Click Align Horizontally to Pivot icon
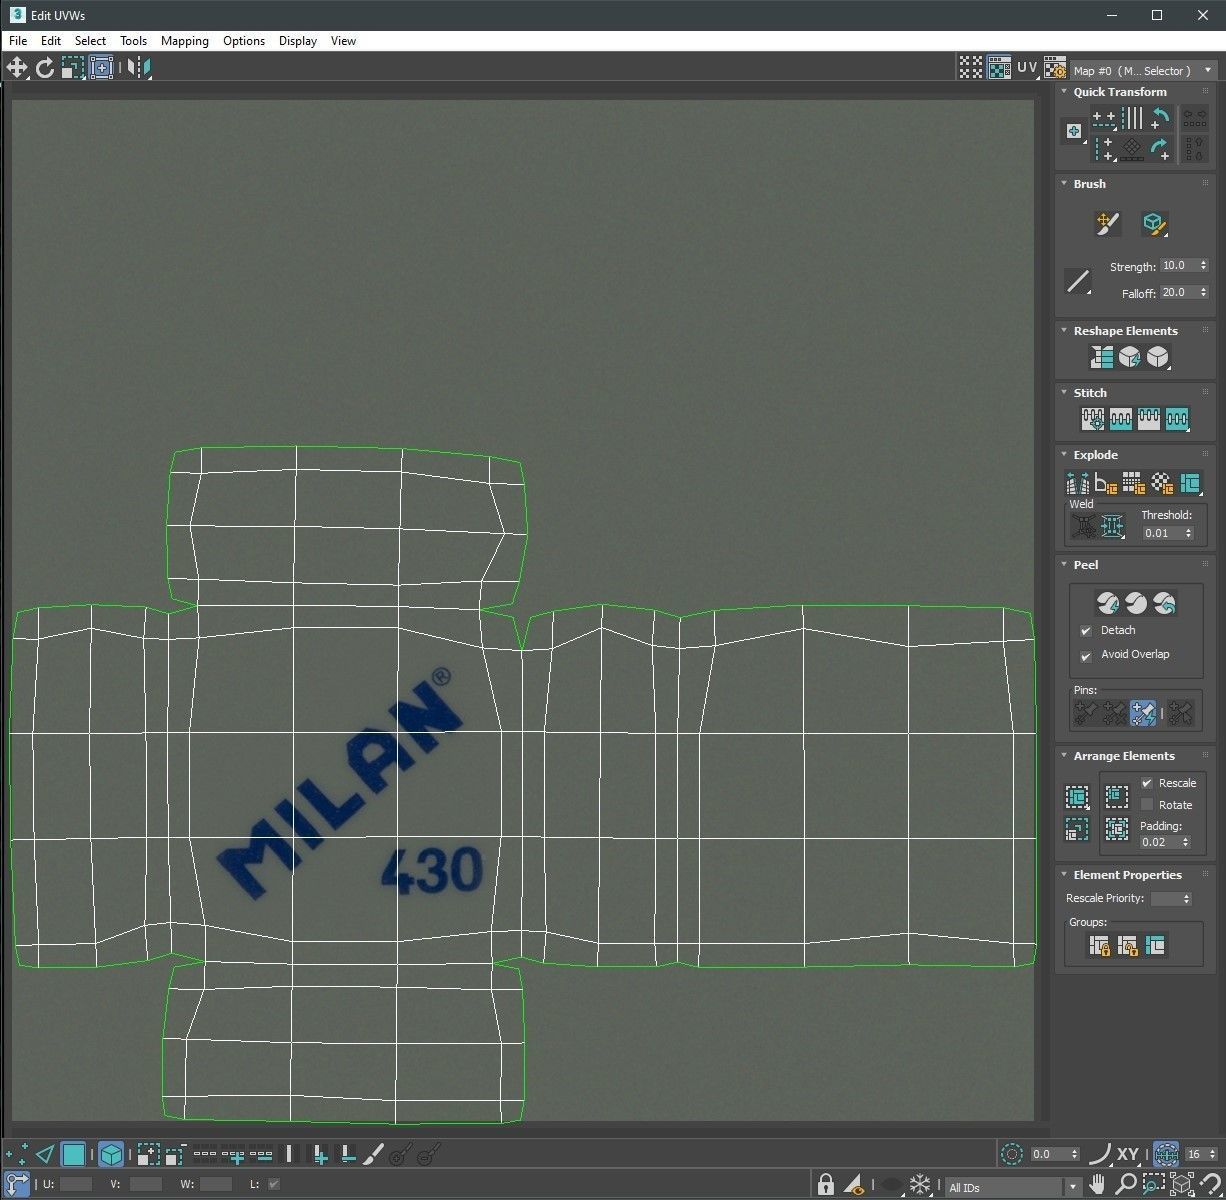1226x1200 pixels. click(1104, 118)
